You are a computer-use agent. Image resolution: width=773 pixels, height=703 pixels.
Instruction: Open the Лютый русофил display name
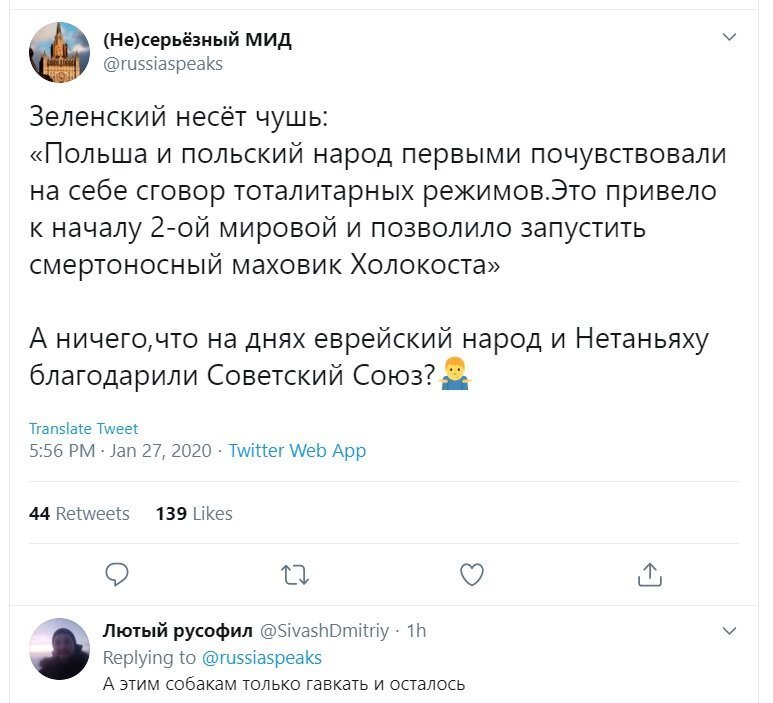pos(177,631)
